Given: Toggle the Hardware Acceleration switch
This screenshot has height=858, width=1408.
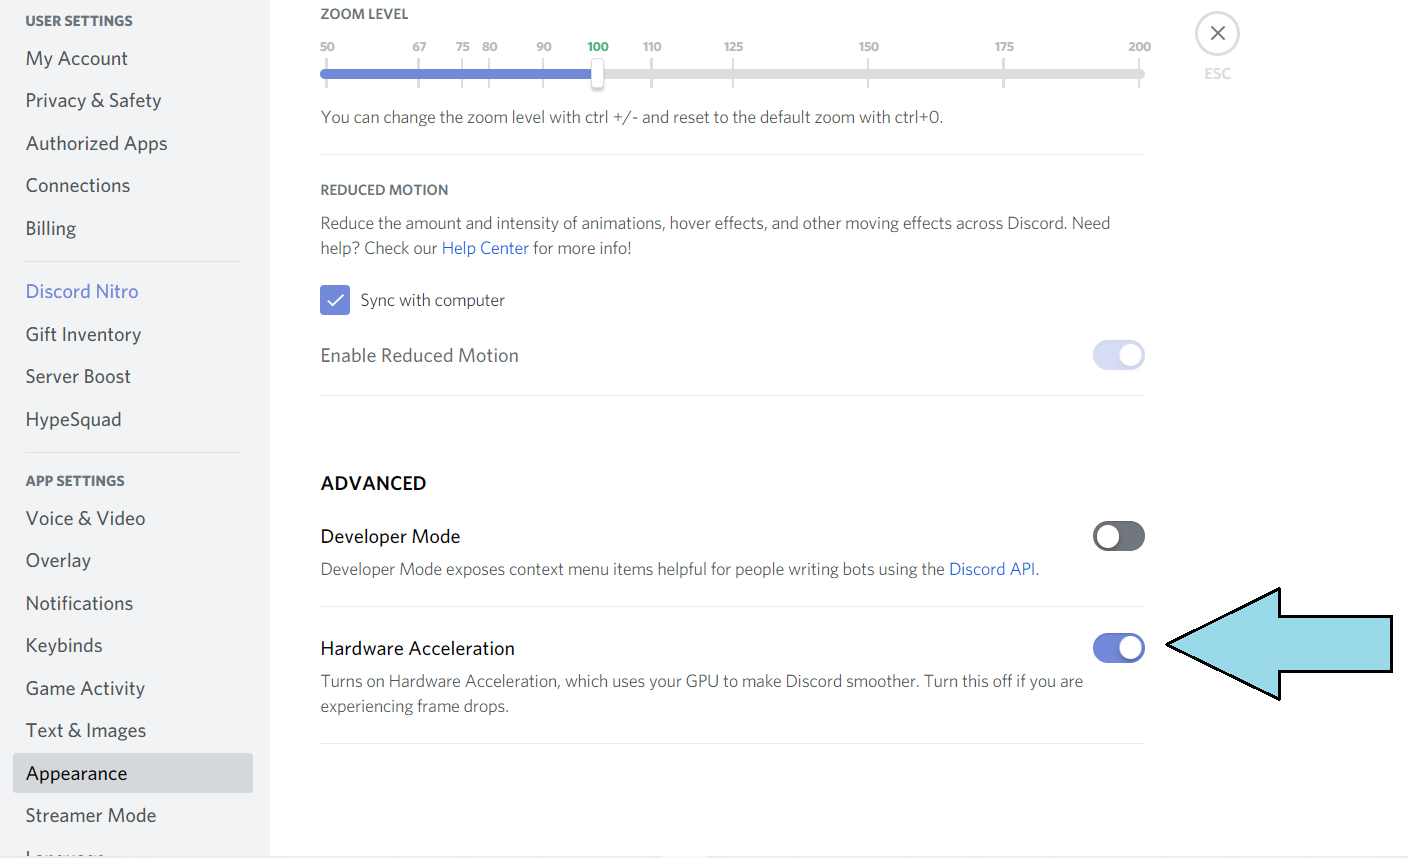Looking at the screenshot, I should click(1119, 648).
